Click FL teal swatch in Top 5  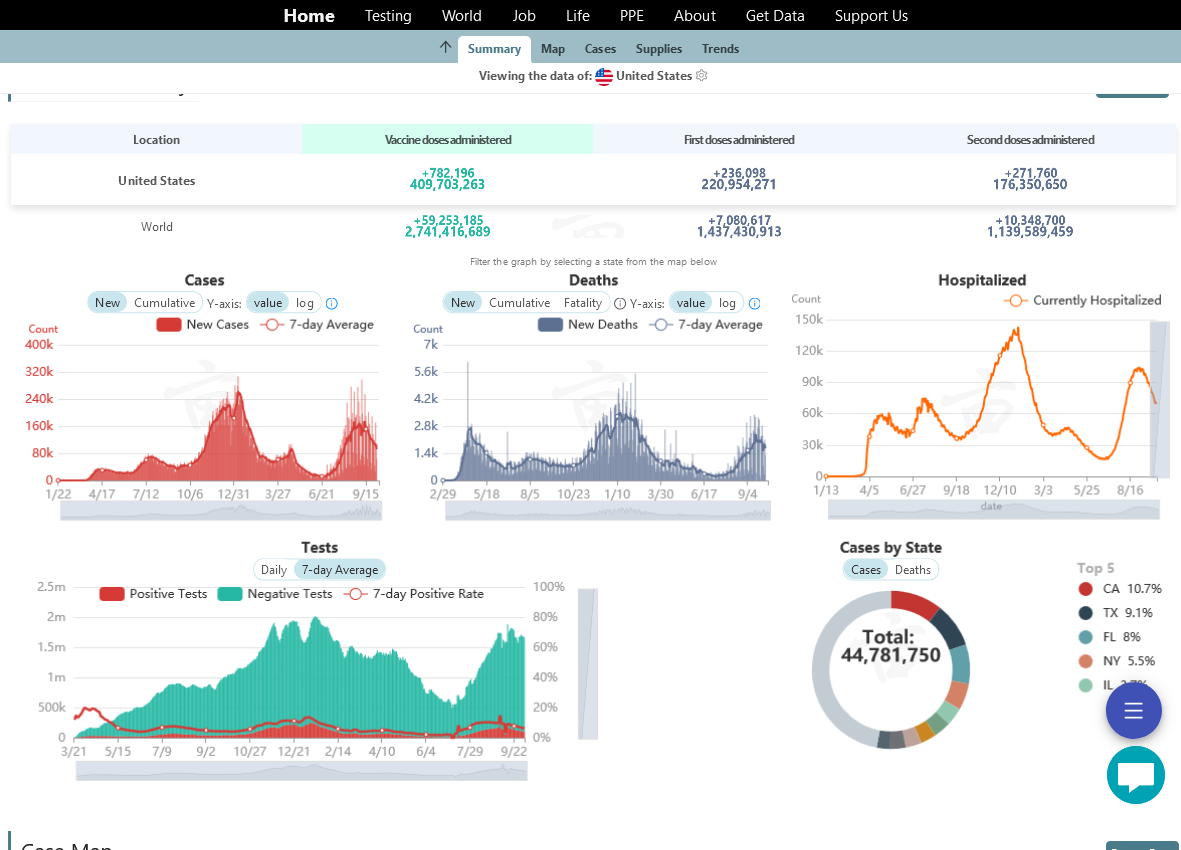coord(1085,637)
